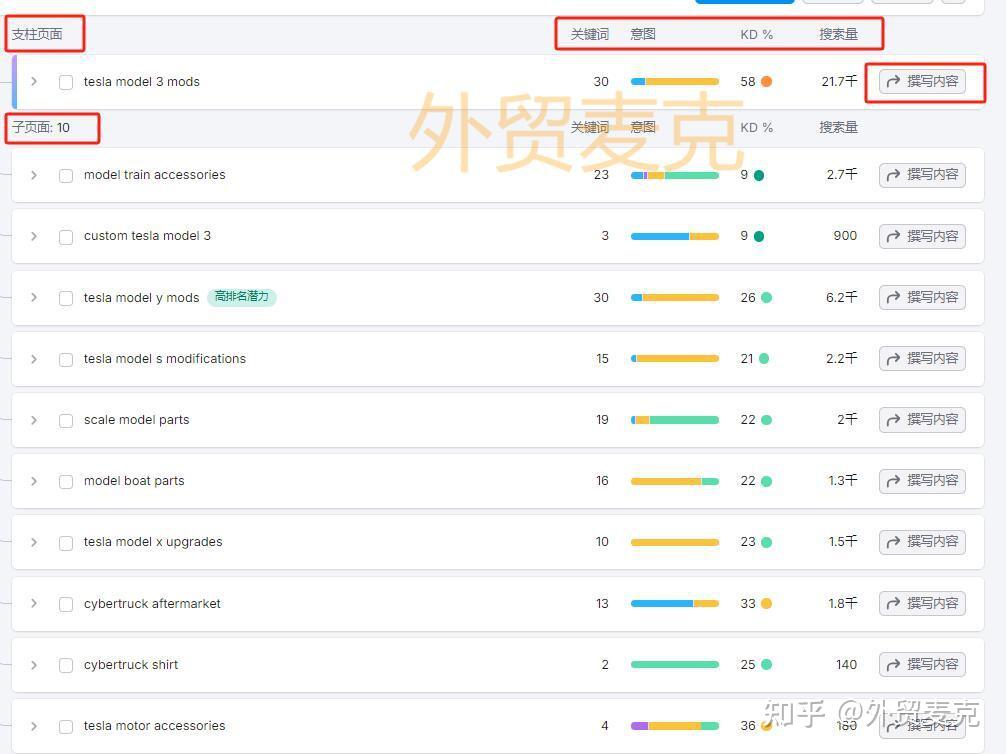Check the tesla model s modifications checkbox
1006x754 pixels.
coord(65,359)
